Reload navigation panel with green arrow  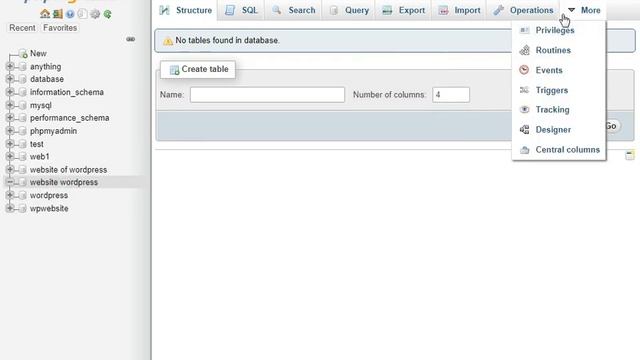107,14
